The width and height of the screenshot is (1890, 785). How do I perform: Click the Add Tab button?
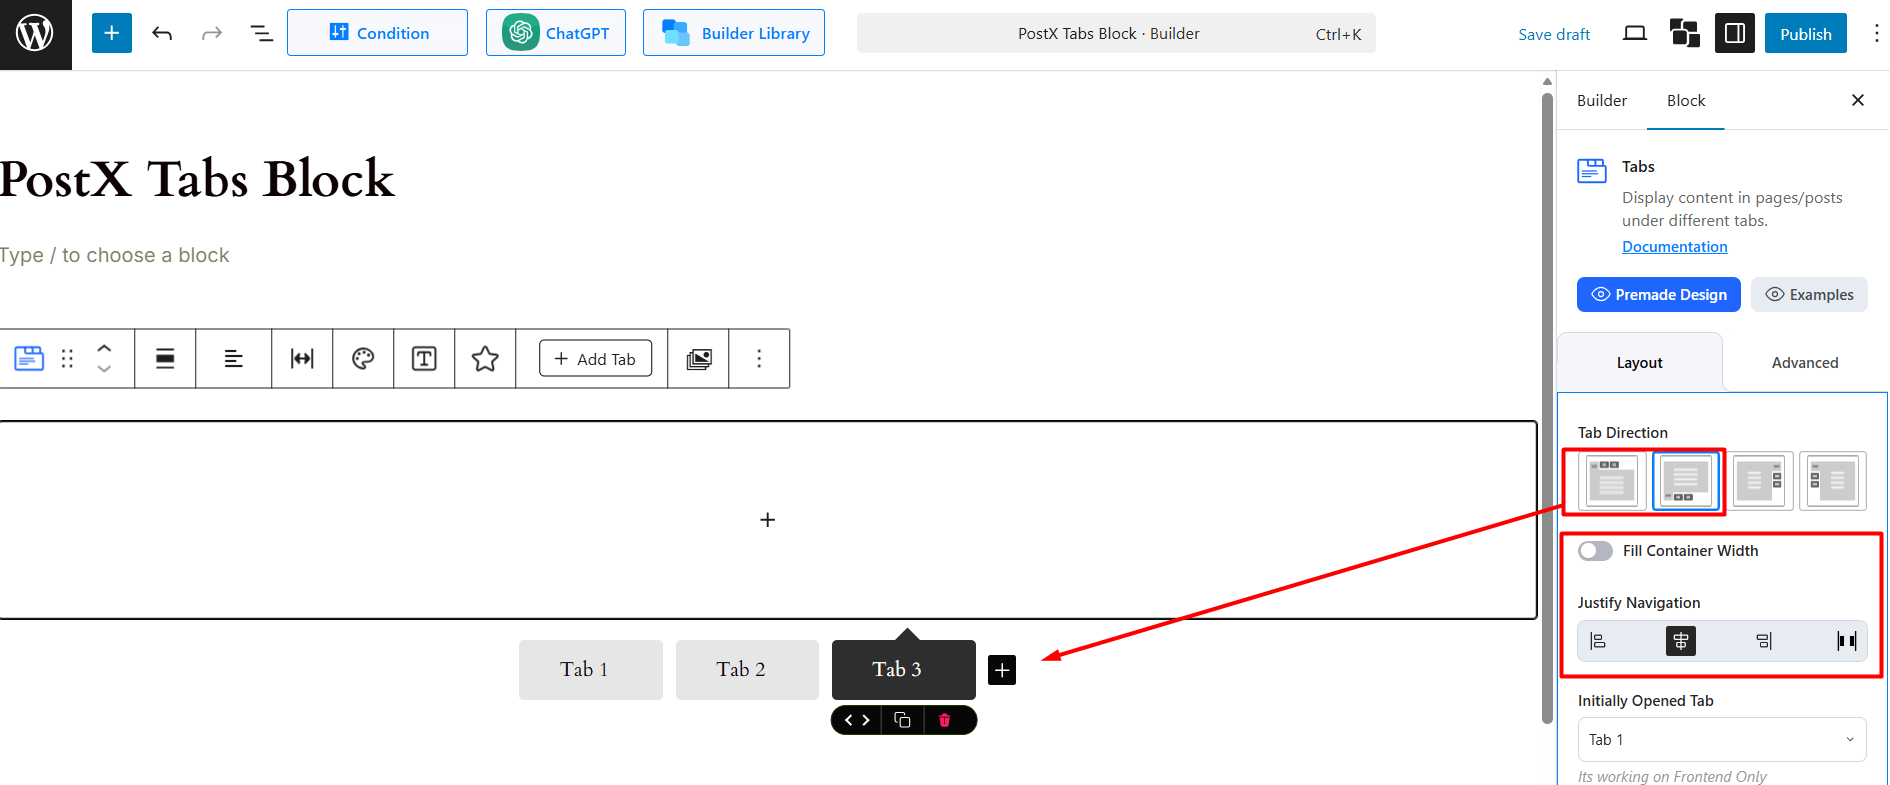click(595, 358)
